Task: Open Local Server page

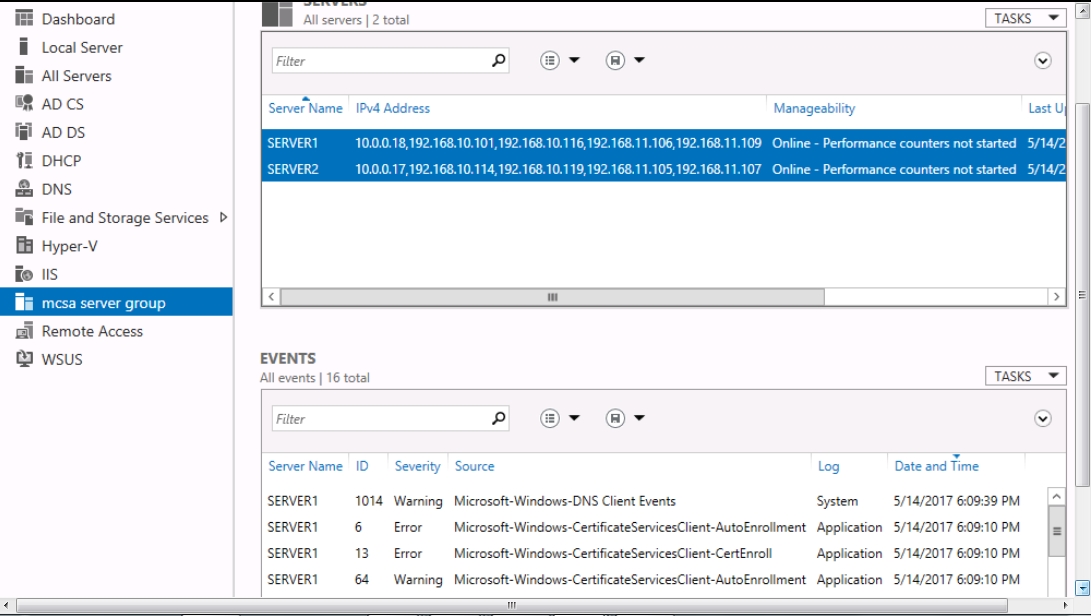Action: coord(82,47)
